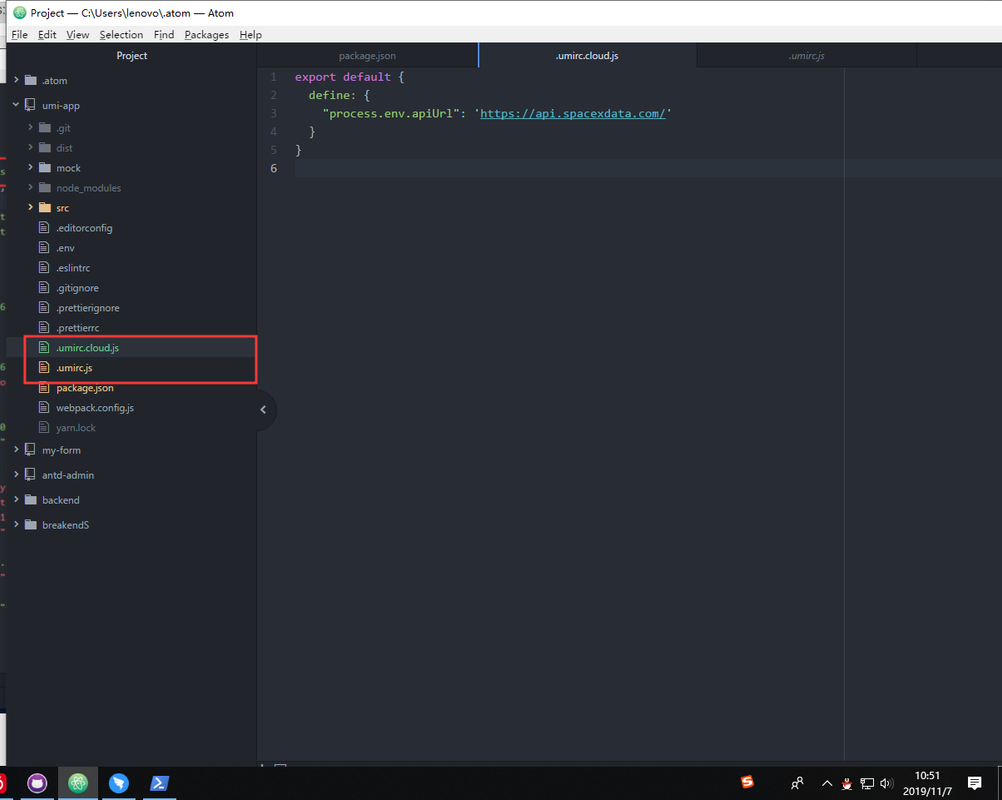Viewport: 1002px width, 800px height.
Task: Click the .umirc.js file icon
Action: (44, 367)
